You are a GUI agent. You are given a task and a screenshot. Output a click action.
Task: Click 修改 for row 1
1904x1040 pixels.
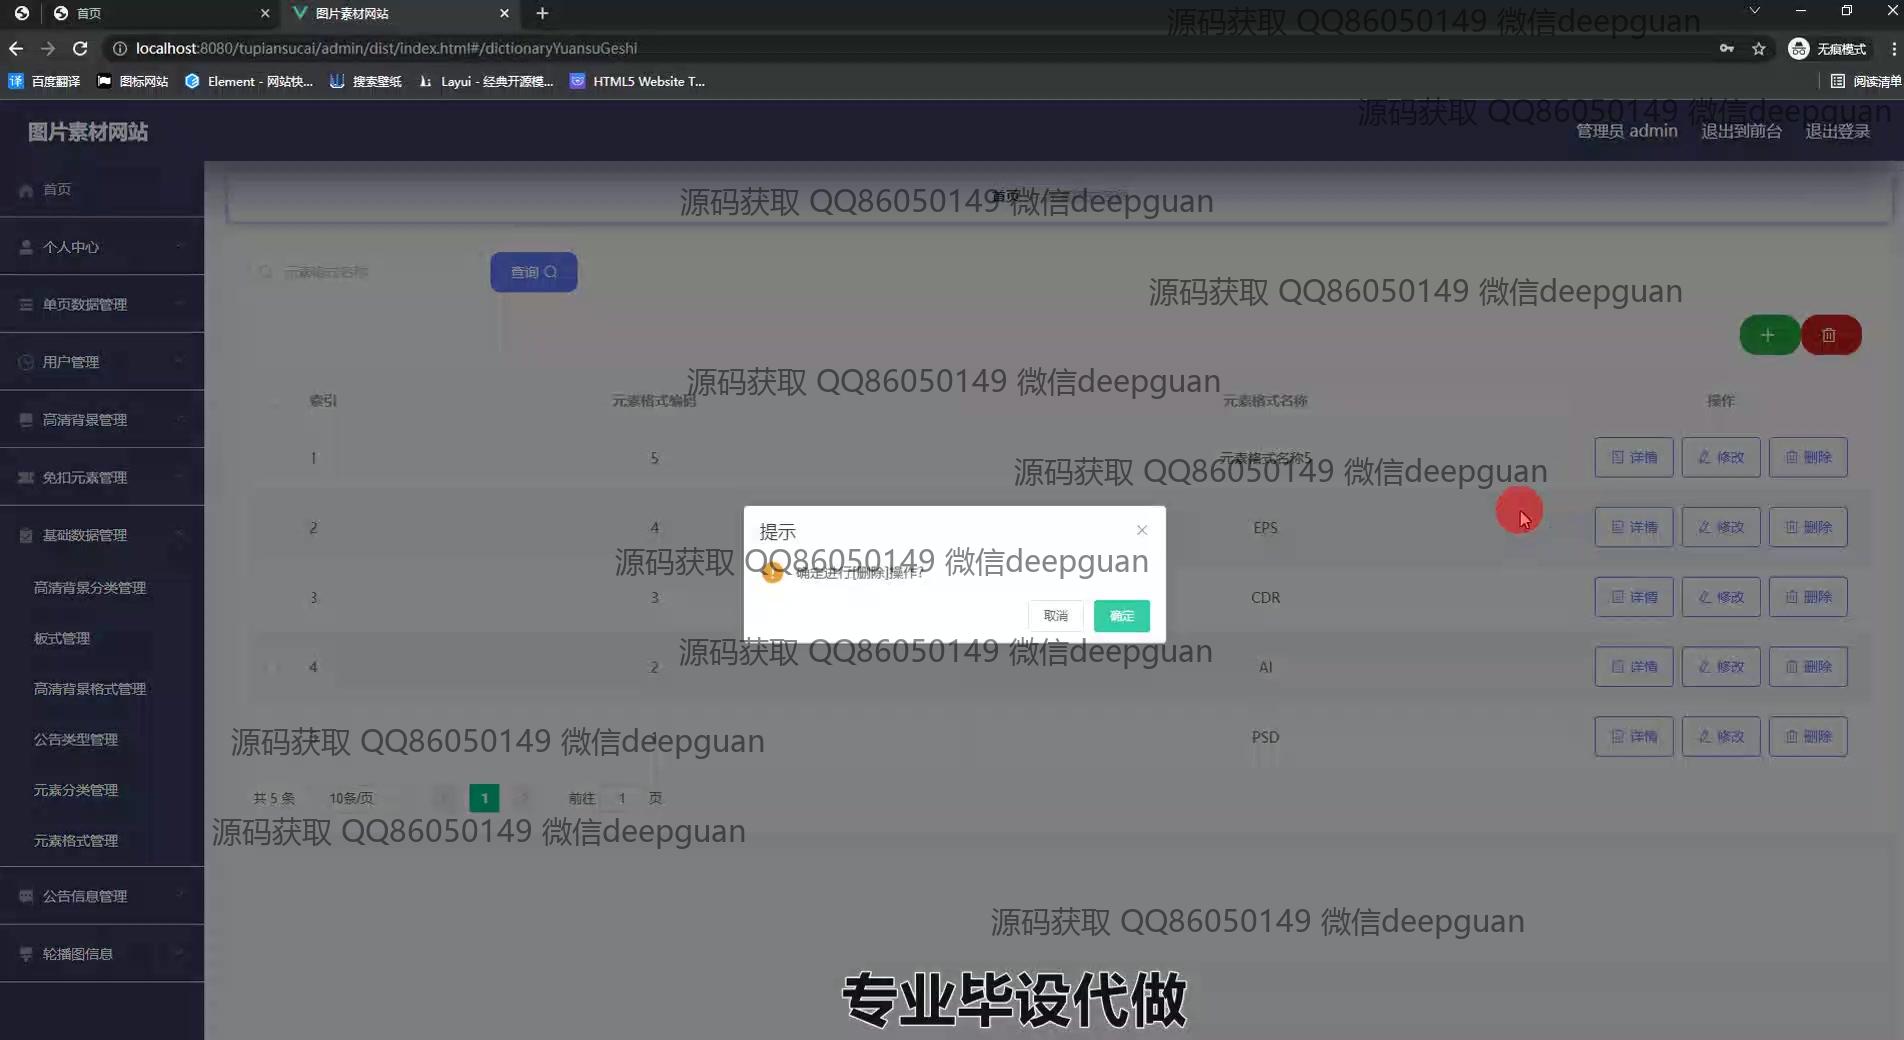click(1721, 457)
